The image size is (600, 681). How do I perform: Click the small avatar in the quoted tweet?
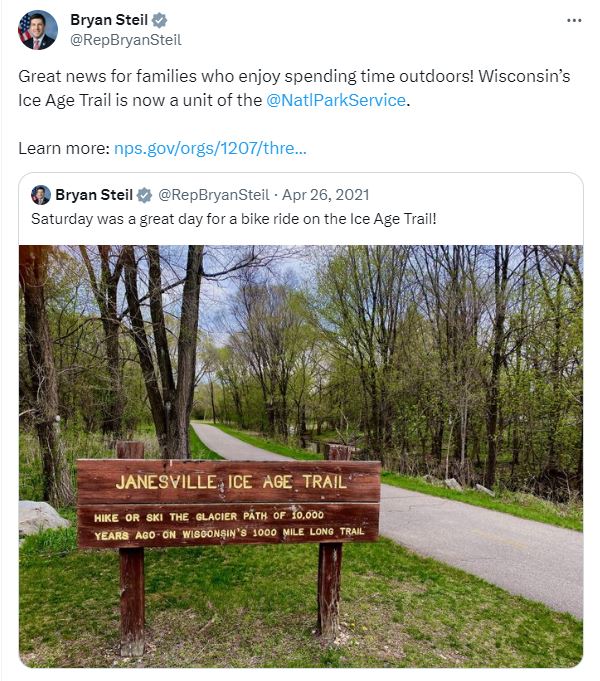pos(41,194)
